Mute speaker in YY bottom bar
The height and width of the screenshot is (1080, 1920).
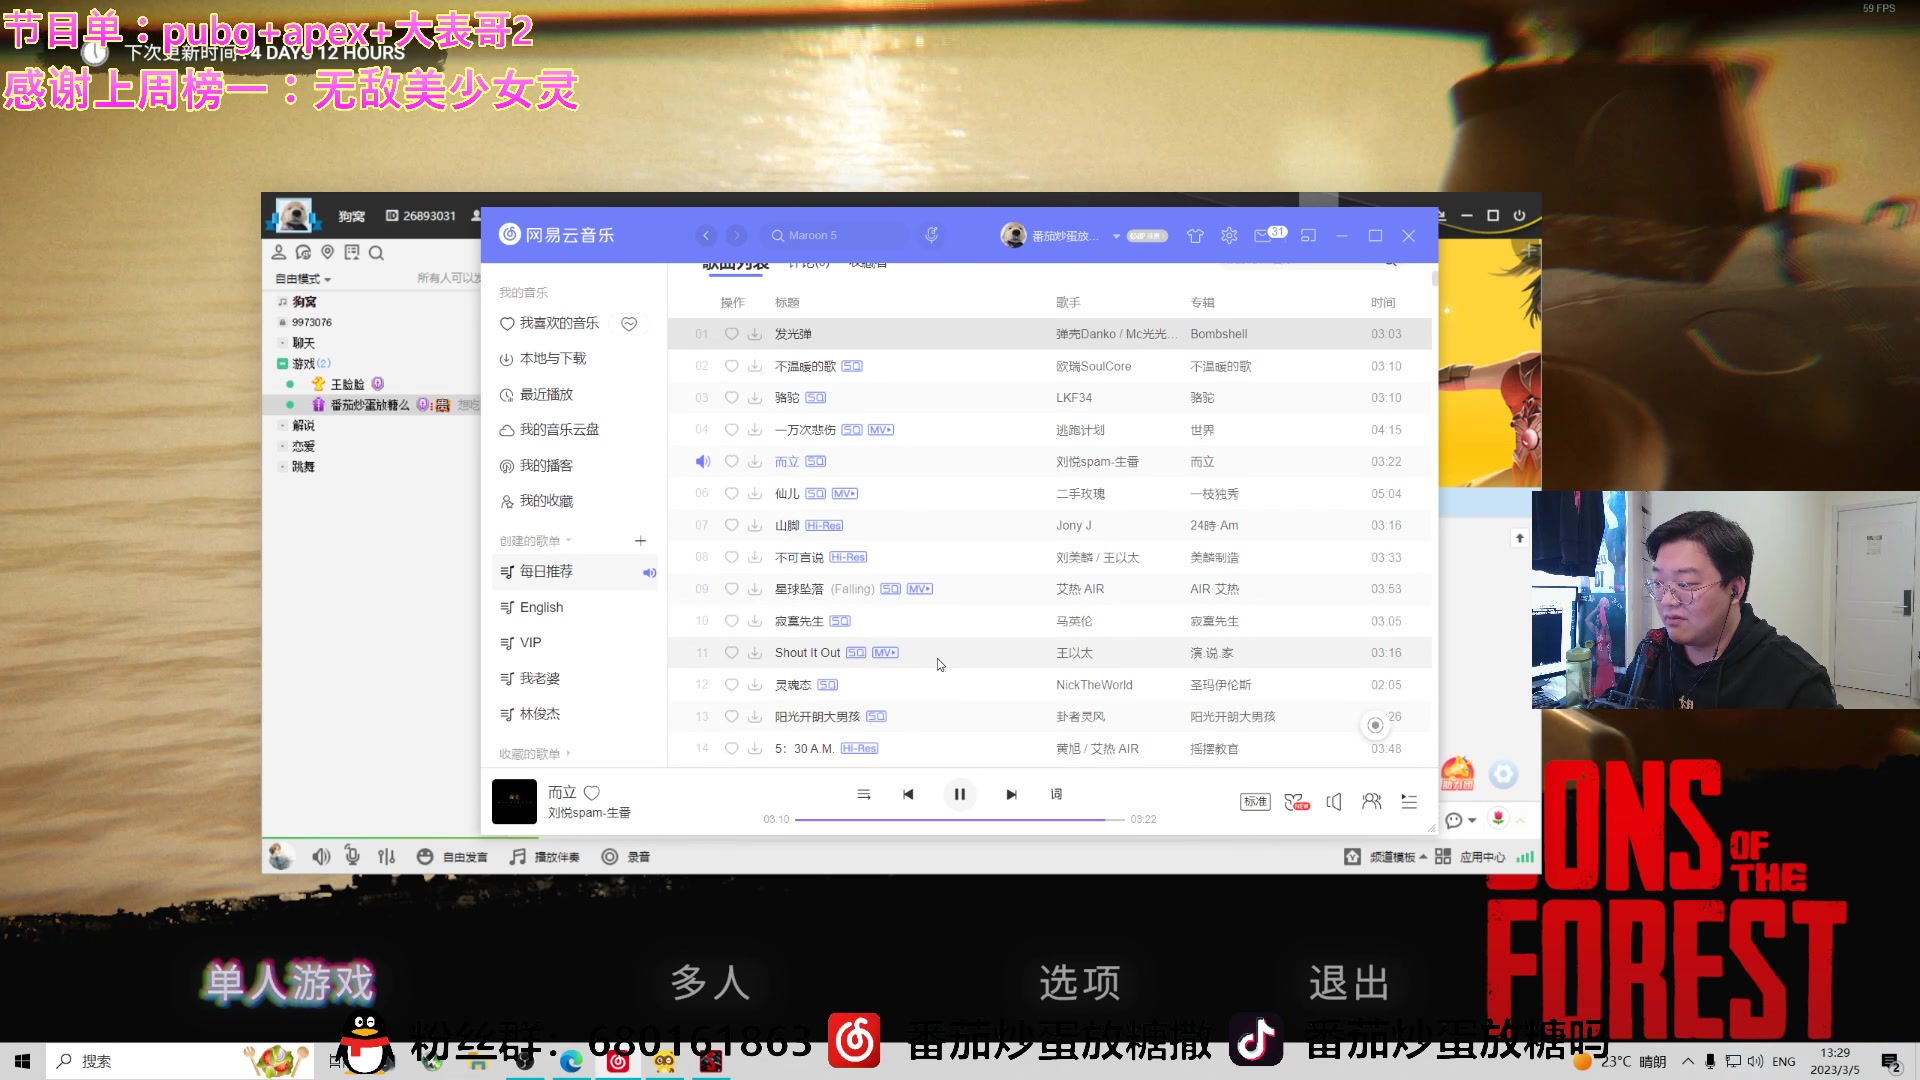click(321, 856)
